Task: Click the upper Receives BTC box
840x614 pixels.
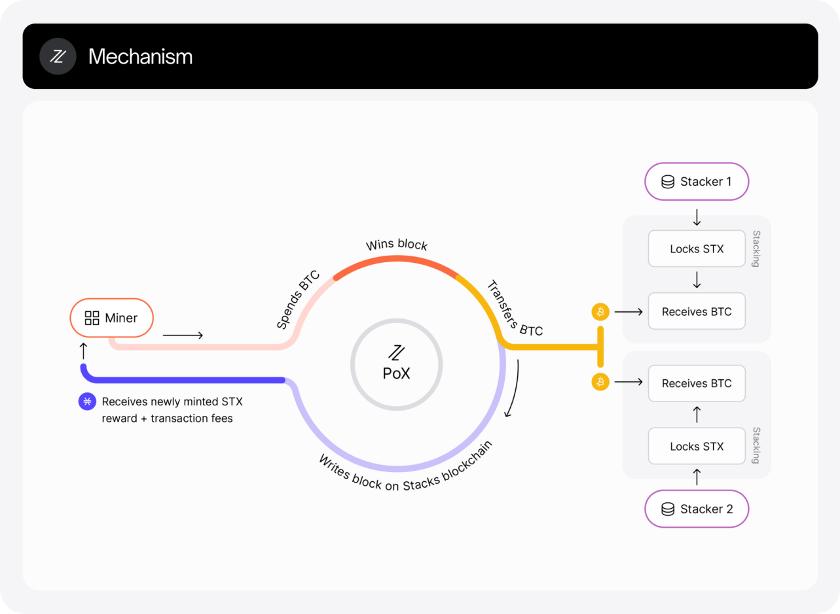Action: pyautogui.click(x=697, y=312)
